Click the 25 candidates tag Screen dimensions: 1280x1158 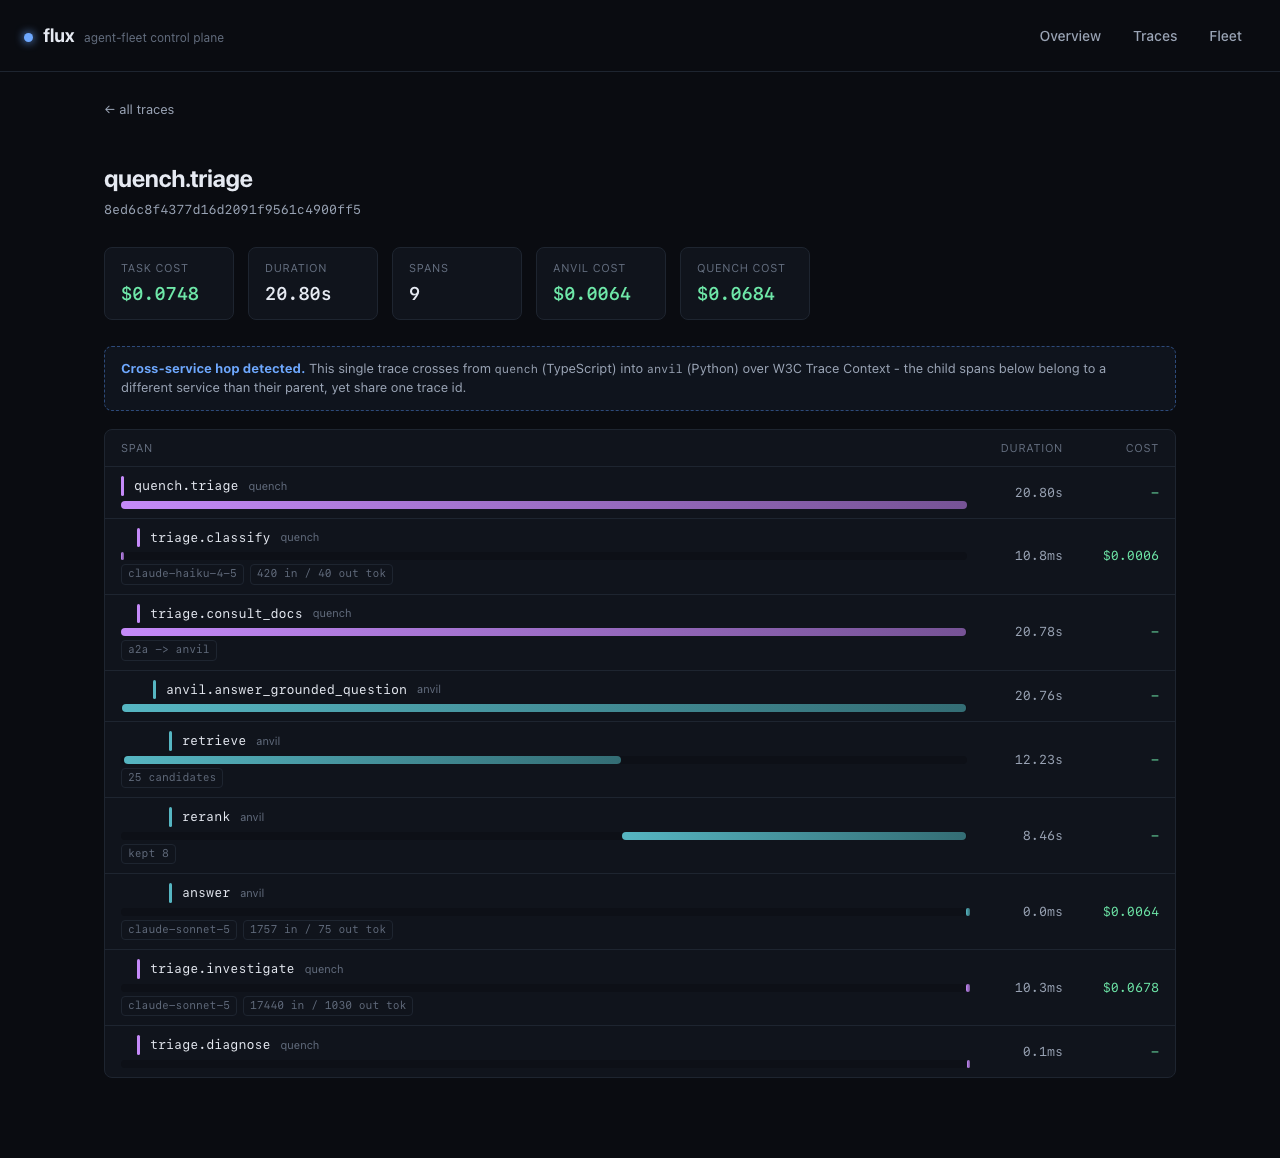(172, 778)
